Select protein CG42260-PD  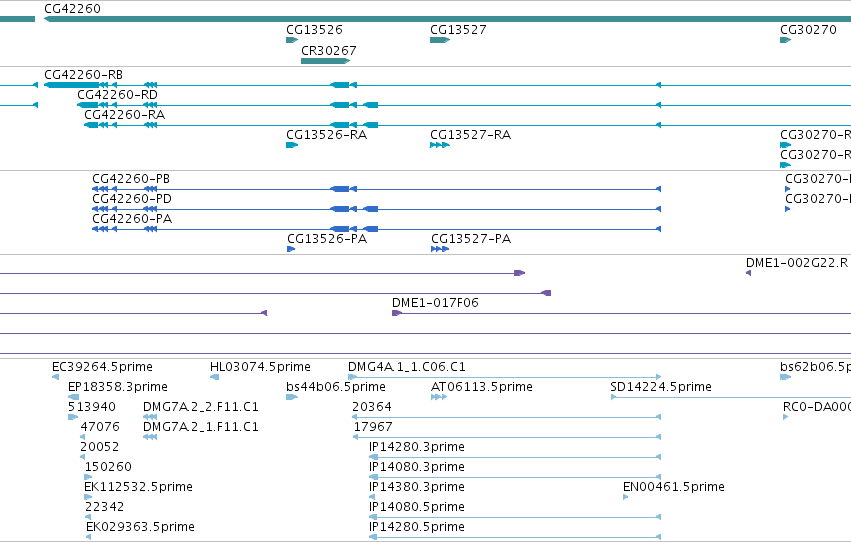(132, 199)
